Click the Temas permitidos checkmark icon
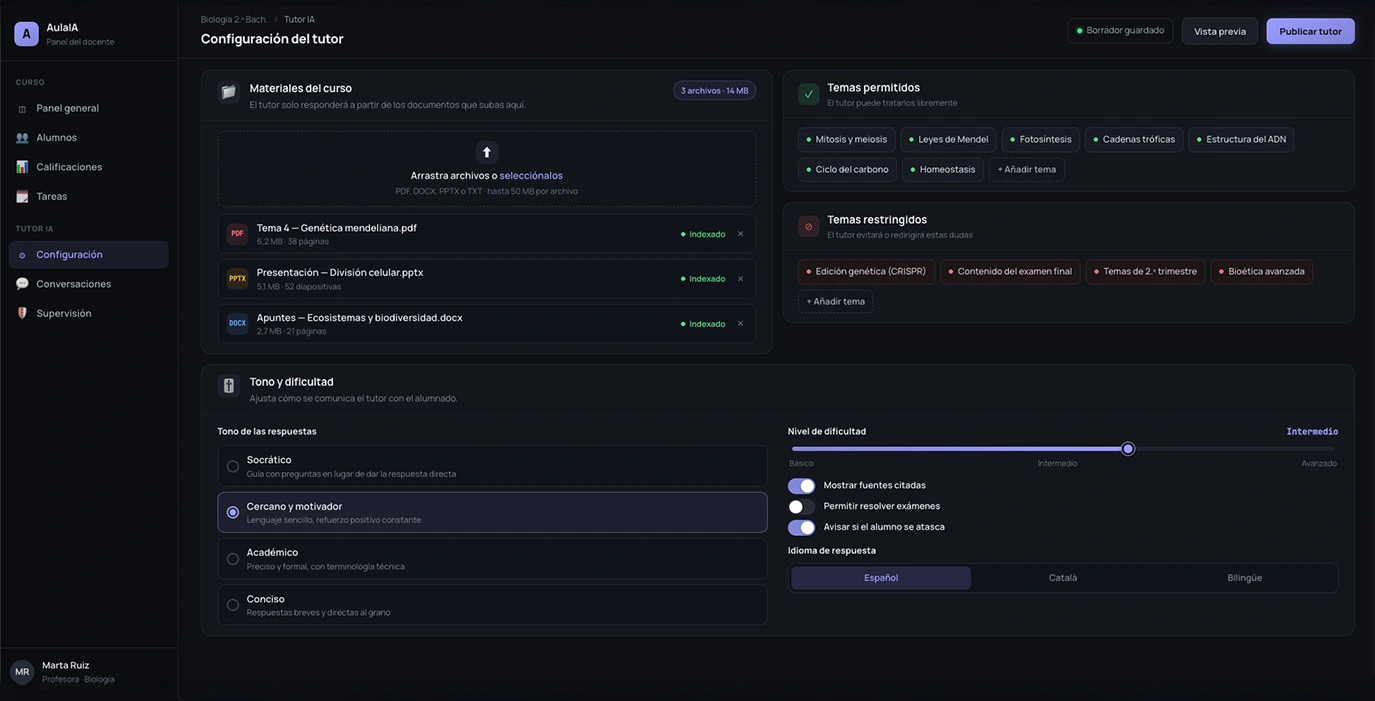 tap(809, 94)
